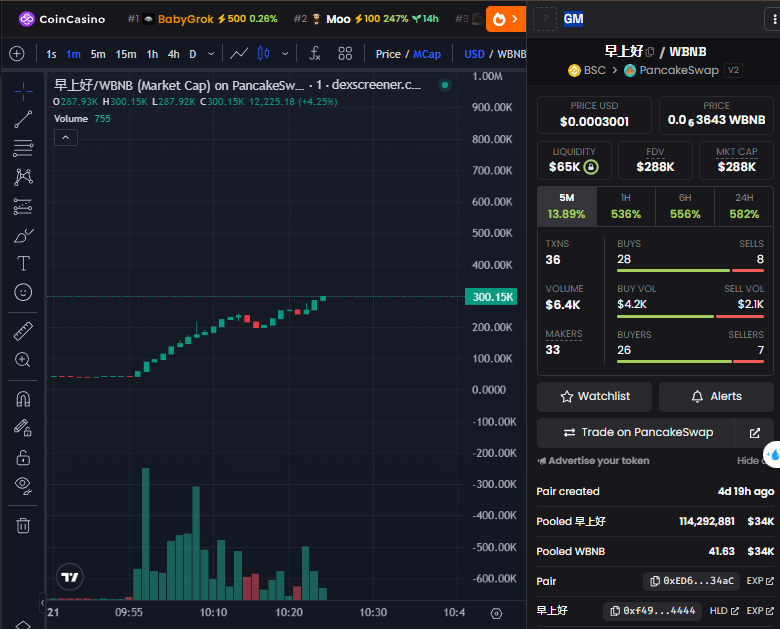Viewport: 780px width, 629px height.
Task: Select the XABCD pattern tool
Action: coord(23,177)
